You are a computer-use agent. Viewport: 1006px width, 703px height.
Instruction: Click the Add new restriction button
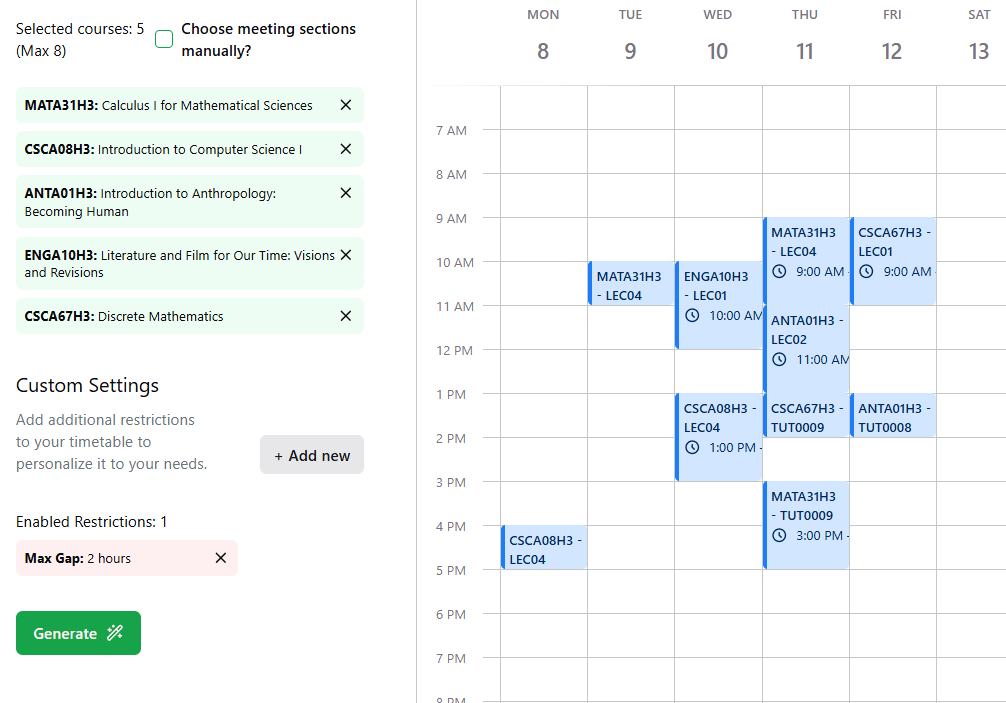coord(311,454)
